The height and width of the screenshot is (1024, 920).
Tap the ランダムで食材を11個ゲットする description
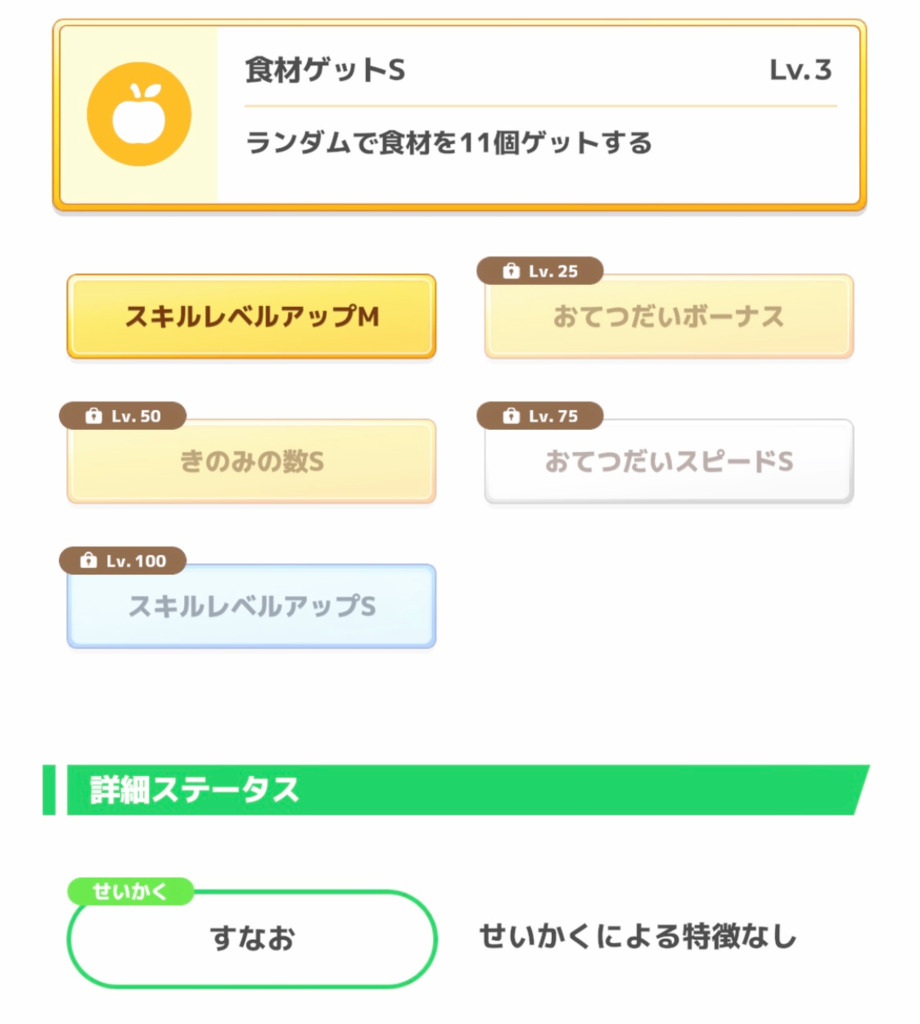click(448, 143)
